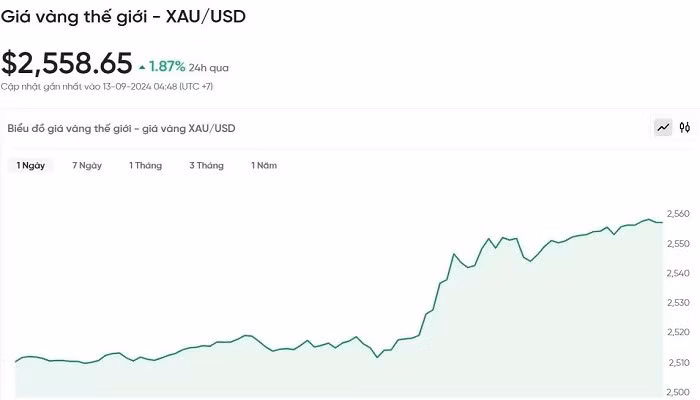Image resolution: width=700 pixels, height=400 pixels.
Task: Click the 2,540 y-axis label
Action: [x=677, y=273]
